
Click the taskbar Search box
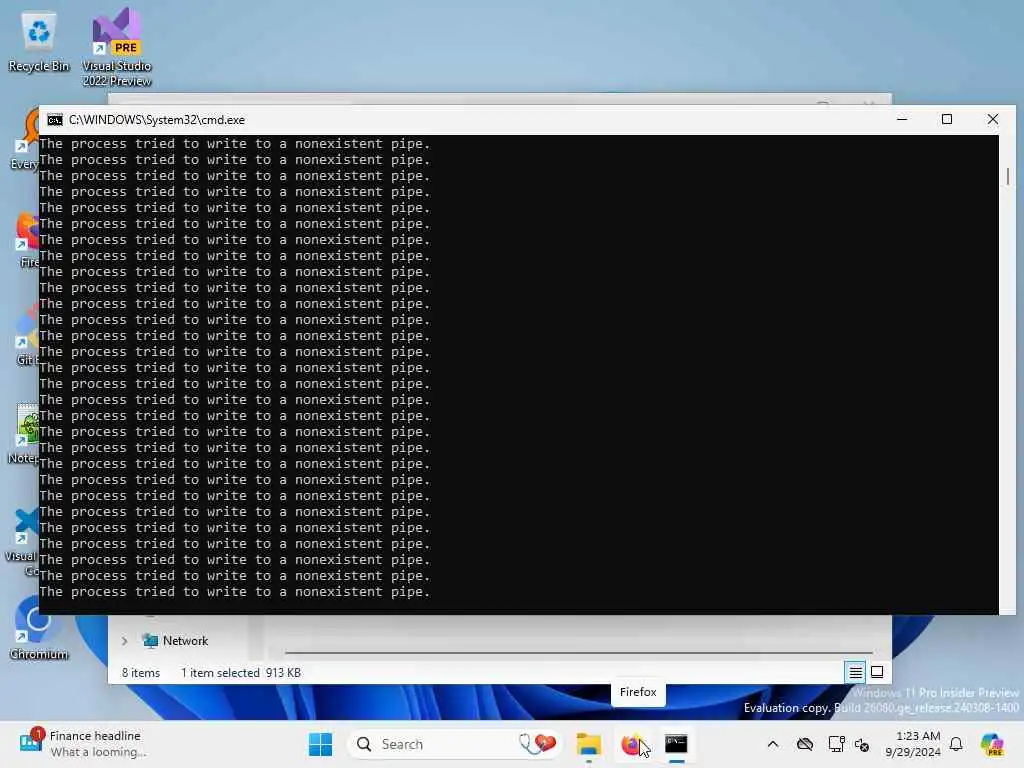click(454, 744)
